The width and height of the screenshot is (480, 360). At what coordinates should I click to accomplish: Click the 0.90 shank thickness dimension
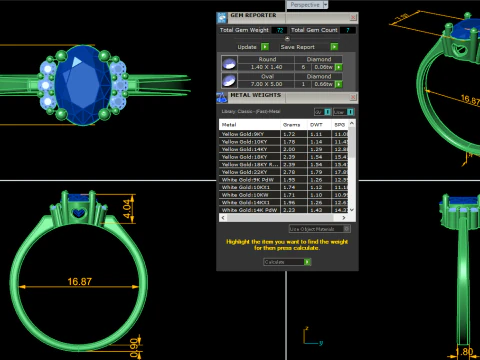133,348
